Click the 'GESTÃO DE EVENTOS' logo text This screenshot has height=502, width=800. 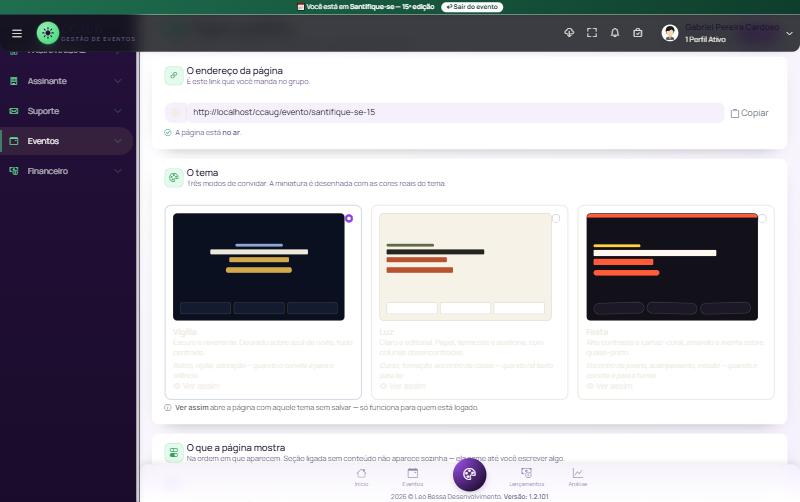coord(98,39)
